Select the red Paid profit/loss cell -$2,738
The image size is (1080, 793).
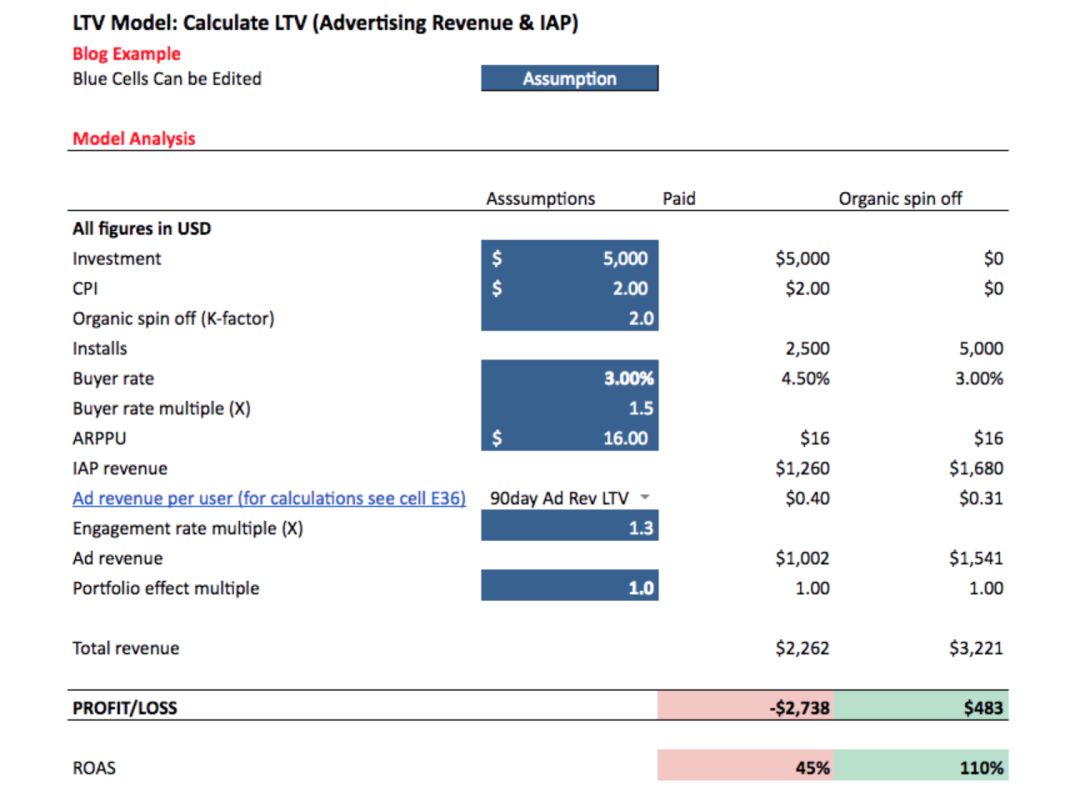pyautogui.click(x=744, y=707)
